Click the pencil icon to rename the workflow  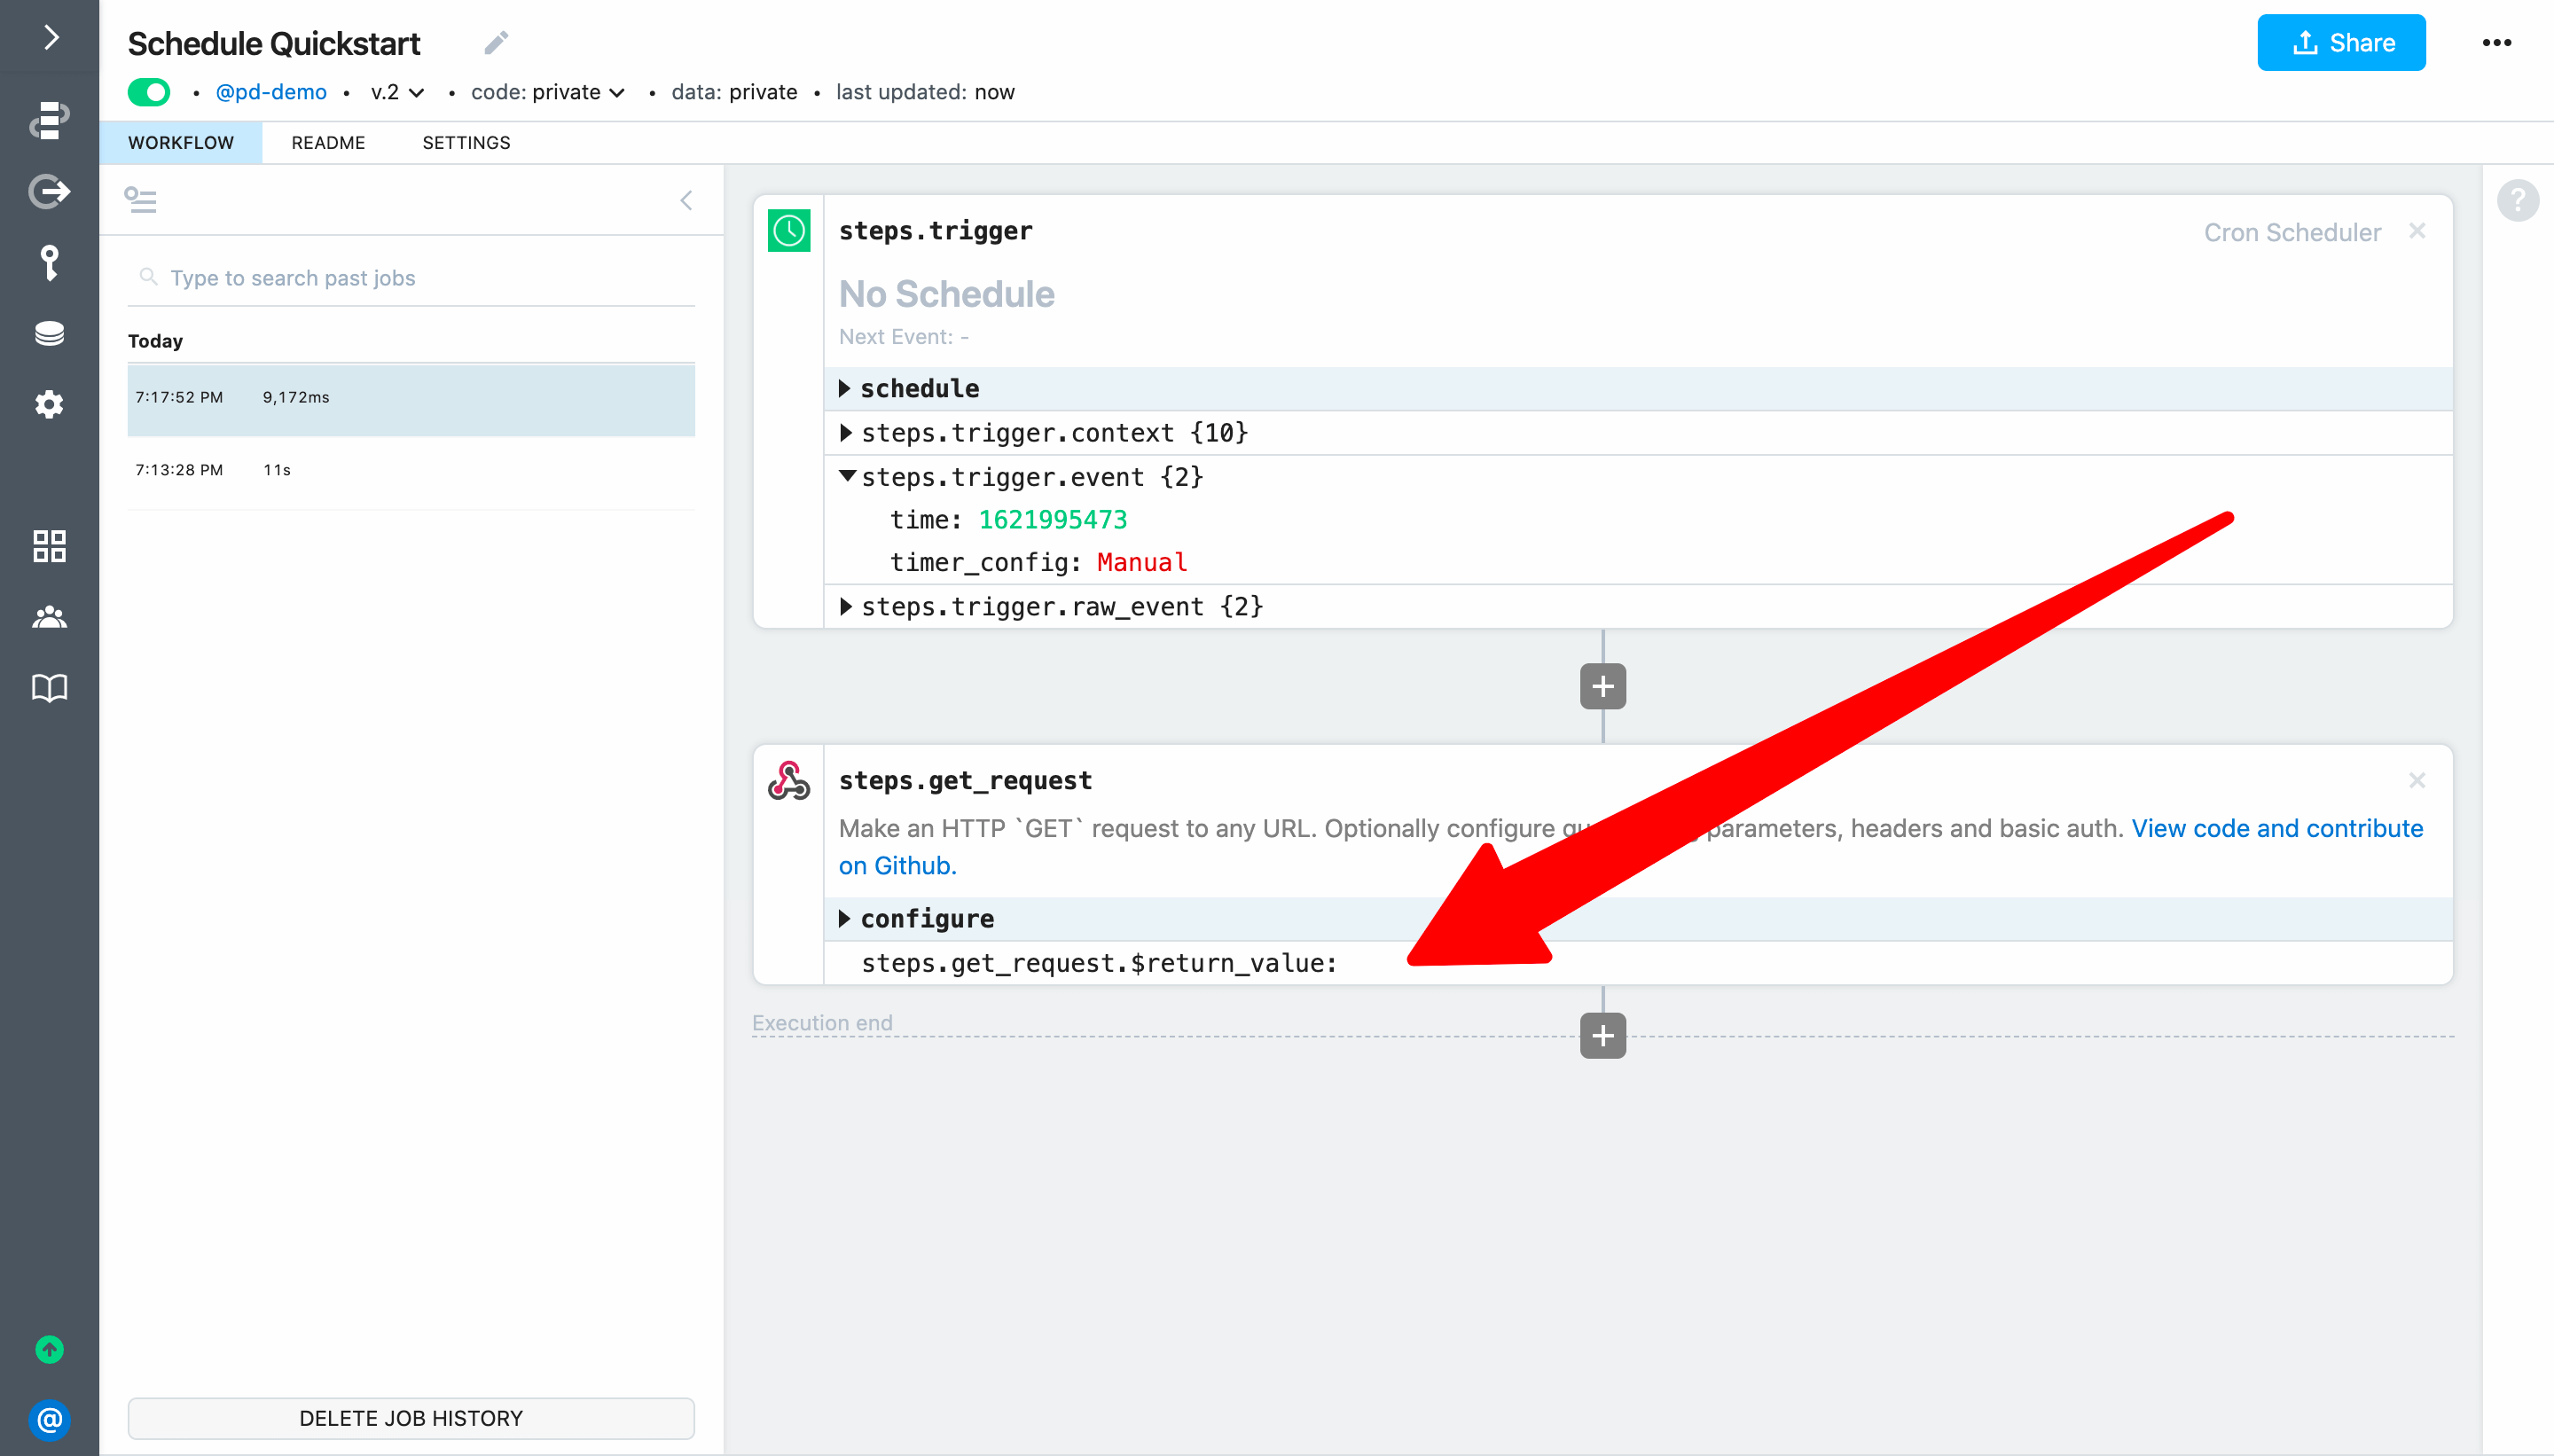tap(496, 43)
